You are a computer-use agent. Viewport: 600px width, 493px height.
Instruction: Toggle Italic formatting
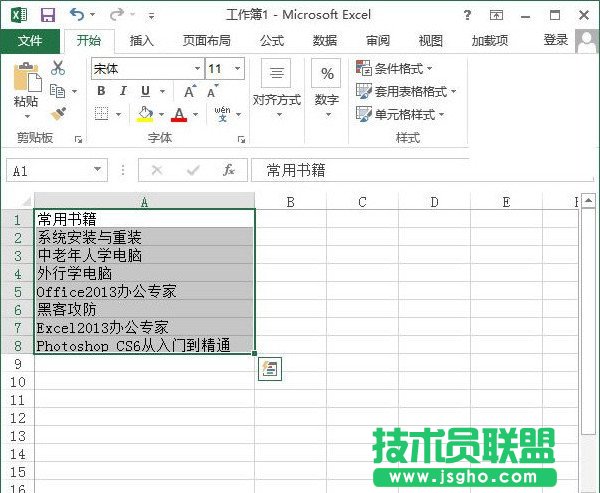click(x=123, y=91)
